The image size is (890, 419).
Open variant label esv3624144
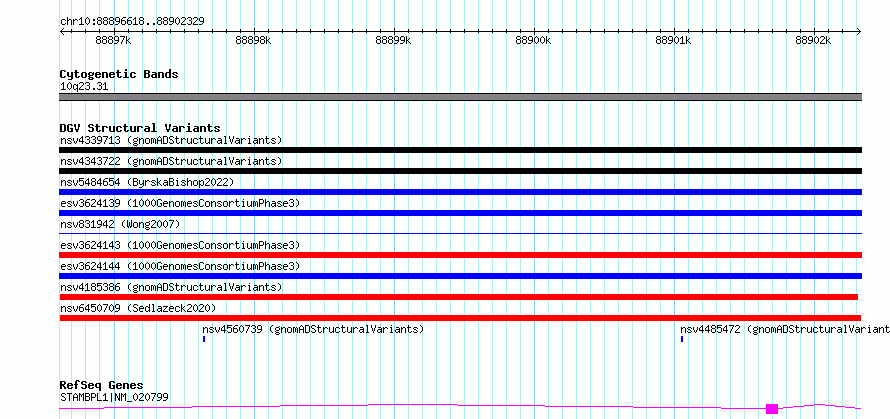[x=180, y=266]
